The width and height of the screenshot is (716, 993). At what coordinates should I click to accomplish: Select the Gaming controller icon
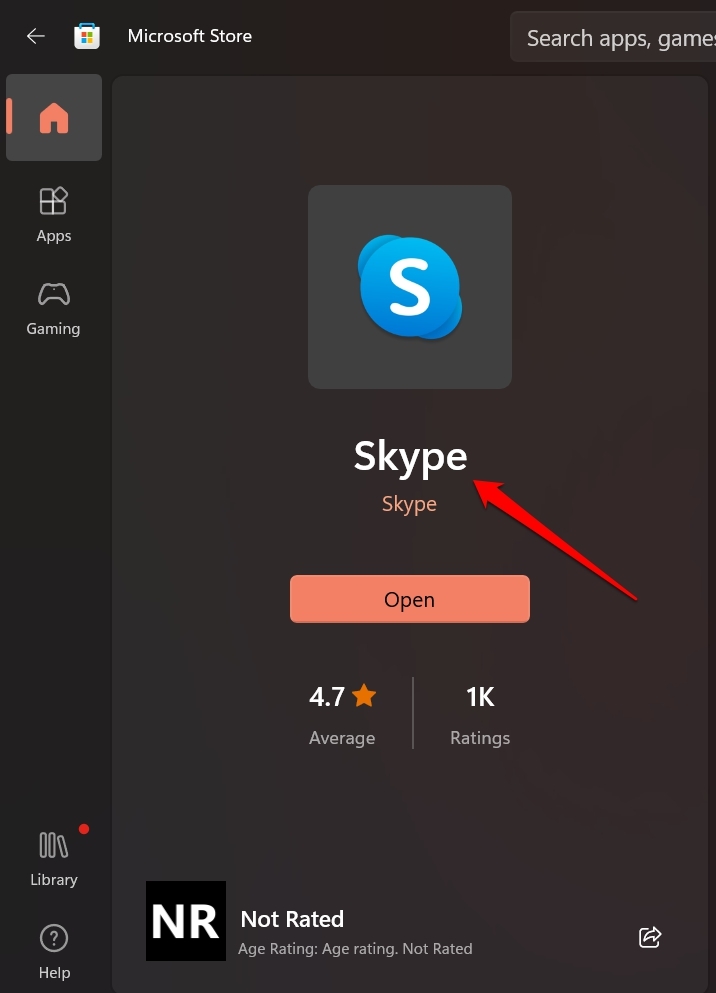[53, 295]
